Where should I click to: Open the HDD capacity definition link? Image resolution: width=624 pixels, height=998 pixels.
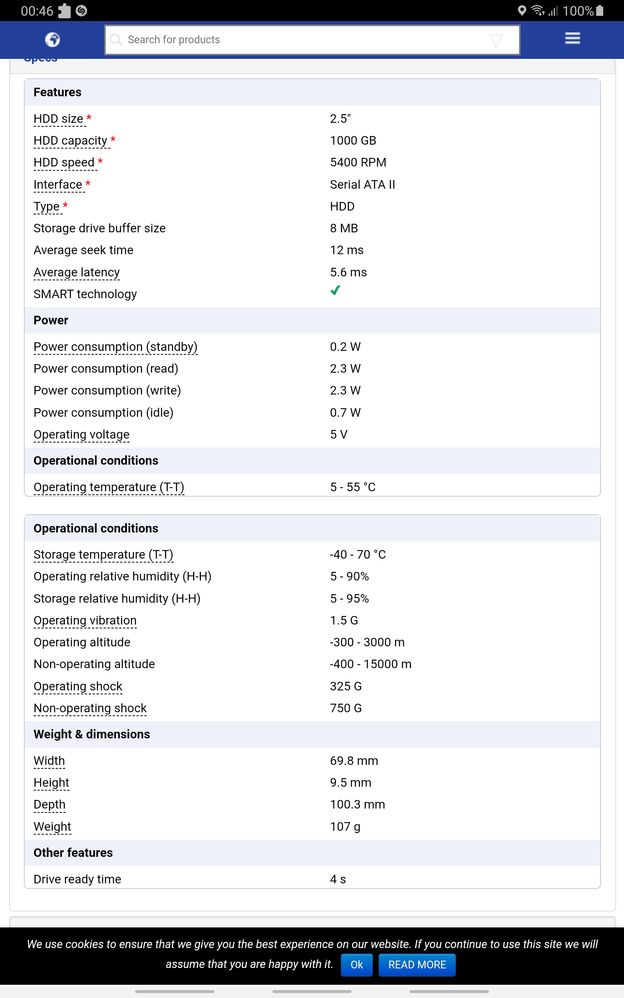pyautogui.click(x=70, y=140)
